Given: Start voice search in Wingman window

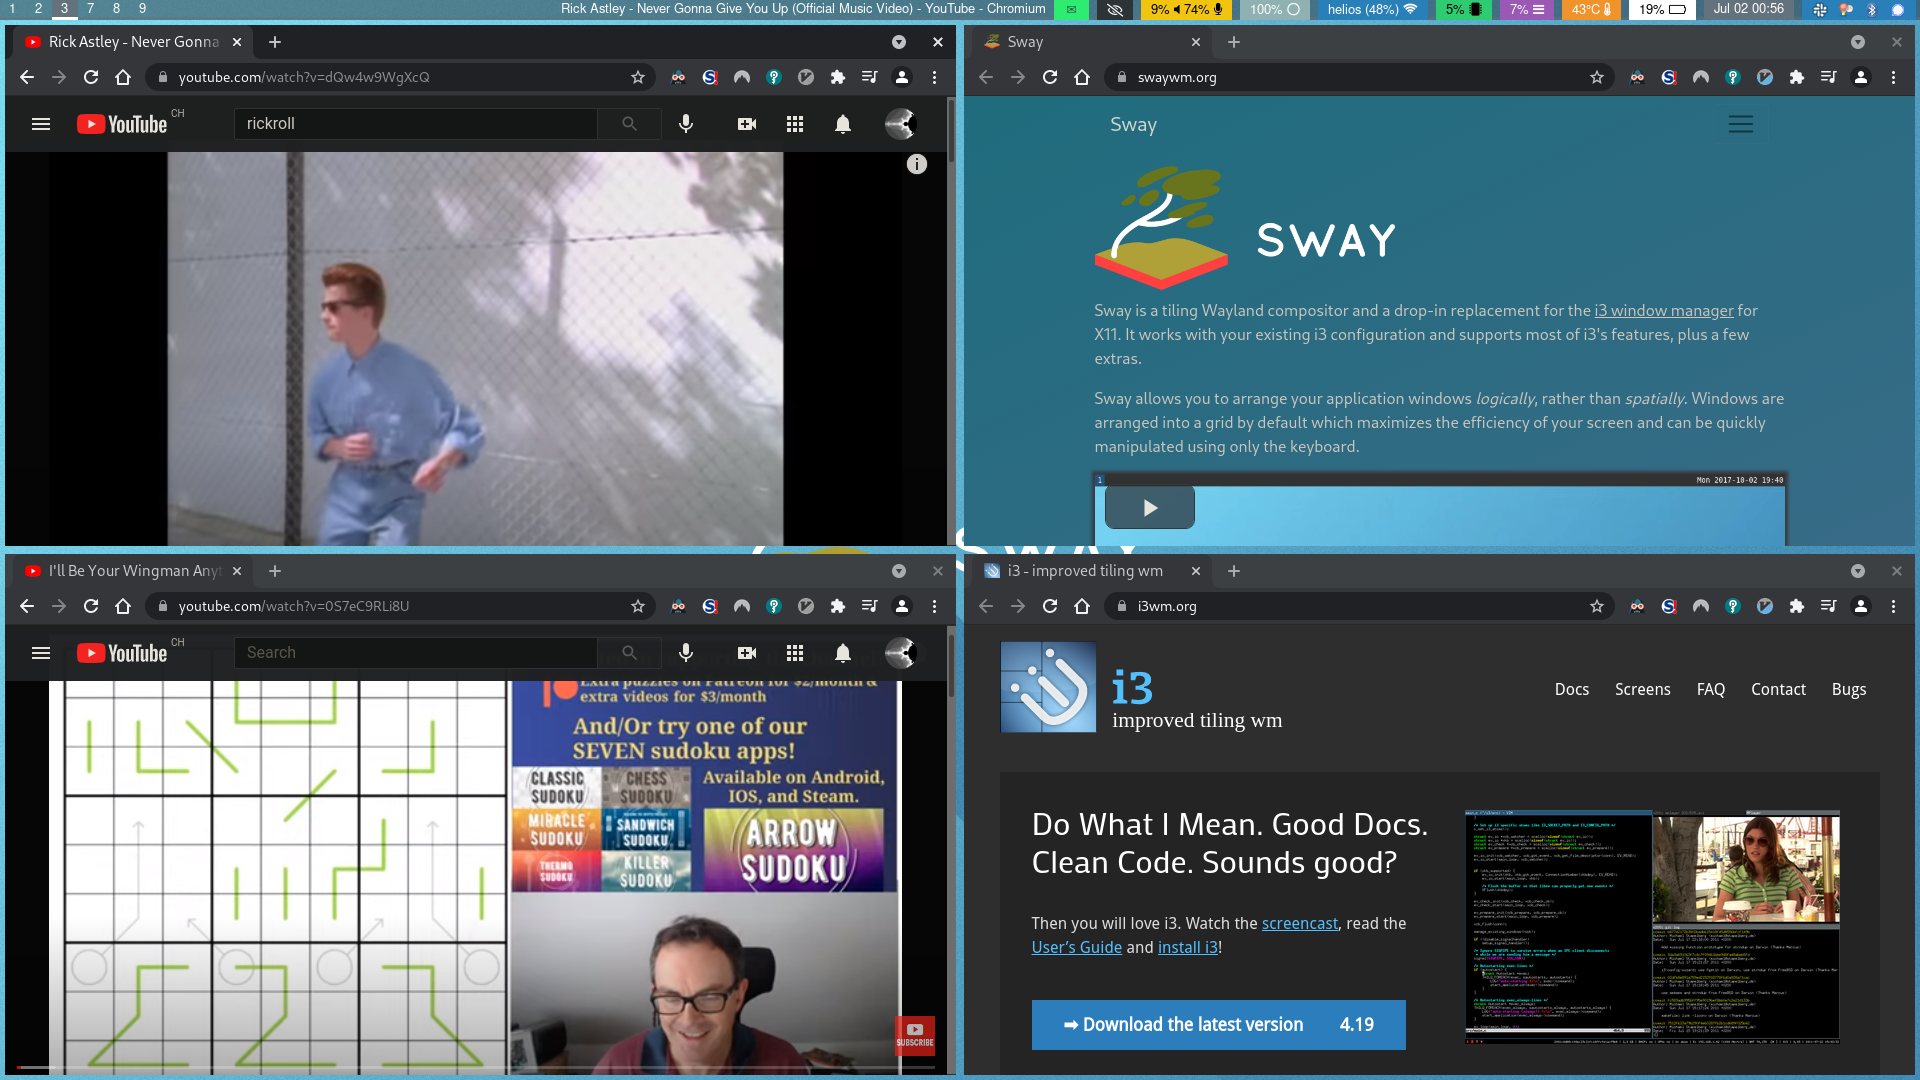Looking at the screenshot, I should pos(686,653).
